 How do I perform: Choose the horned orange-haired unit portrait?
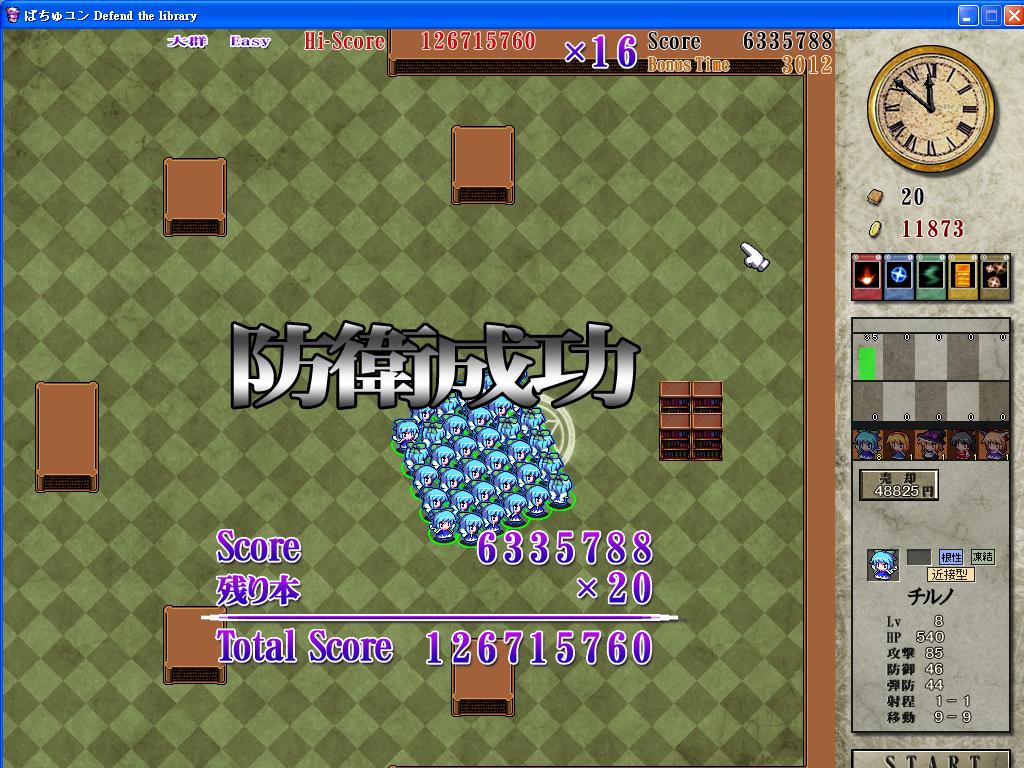[994, 445]
